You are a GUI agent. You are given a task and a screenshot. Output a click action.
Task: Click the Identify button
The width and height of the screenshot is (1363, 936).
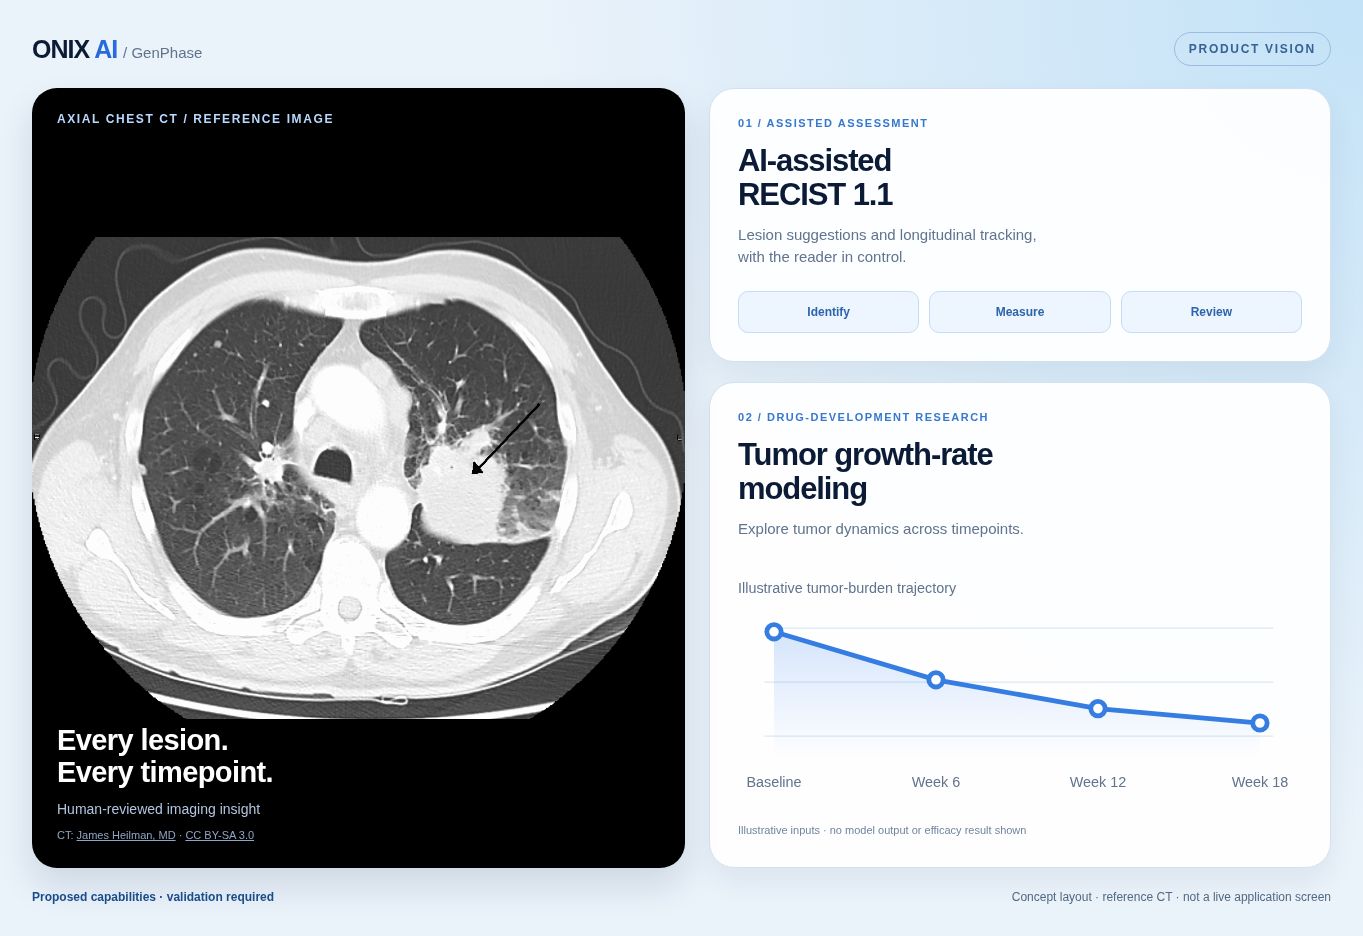coord(828,312)
